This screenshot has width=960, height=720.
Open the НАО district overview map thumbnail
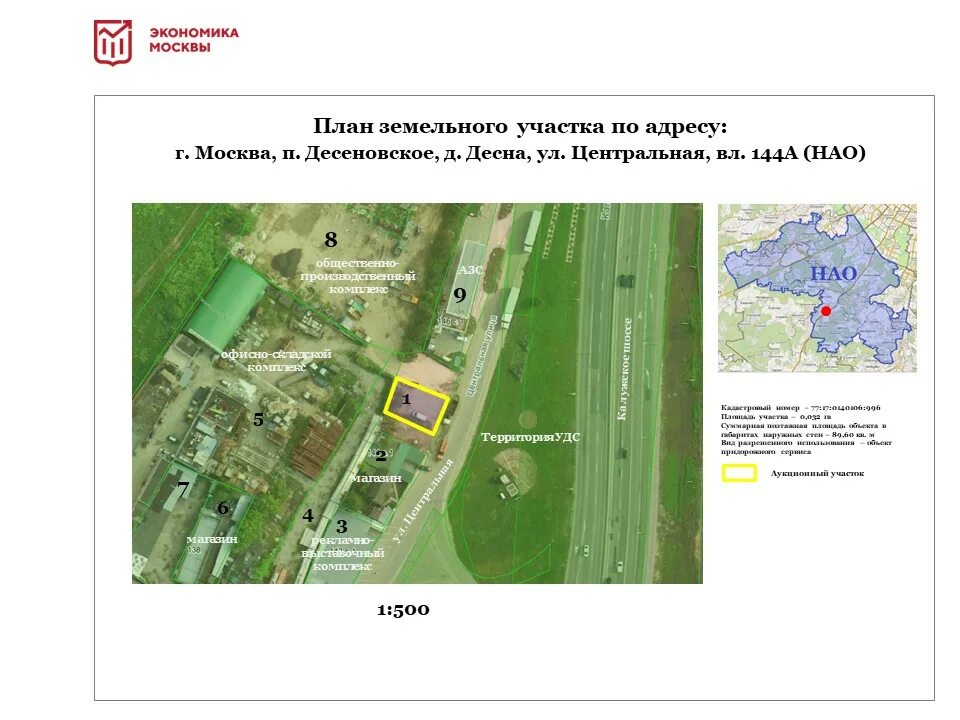817,288
